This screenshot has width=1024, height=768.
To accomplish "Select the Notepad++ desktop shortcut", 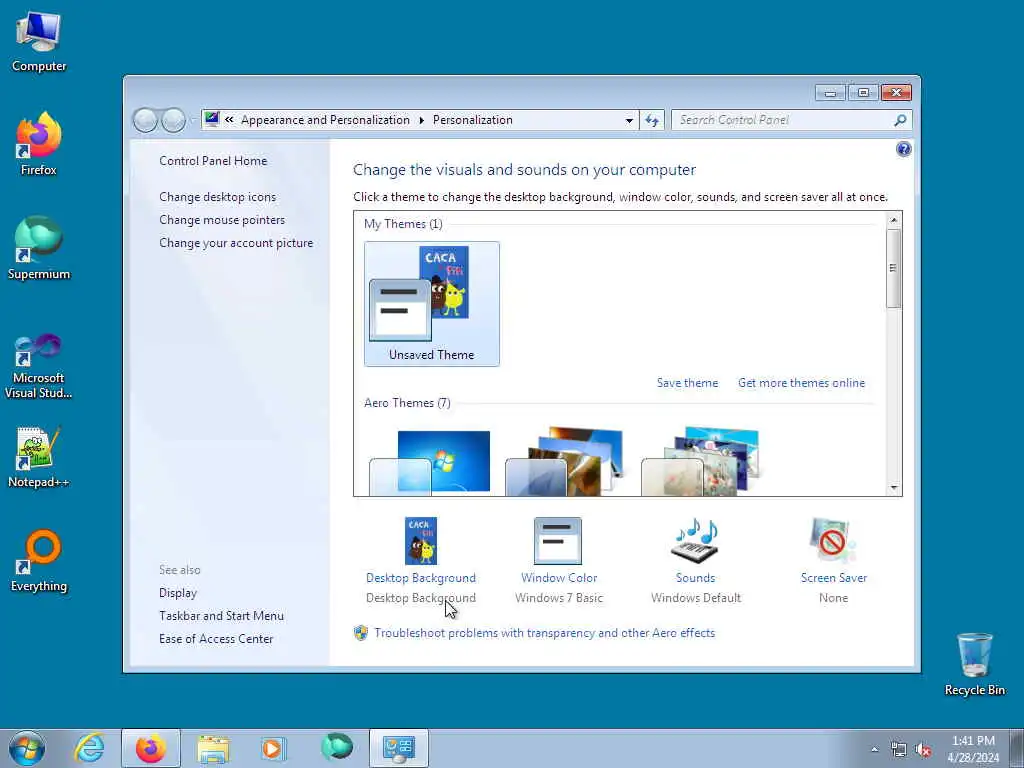I will click(39, 457).
